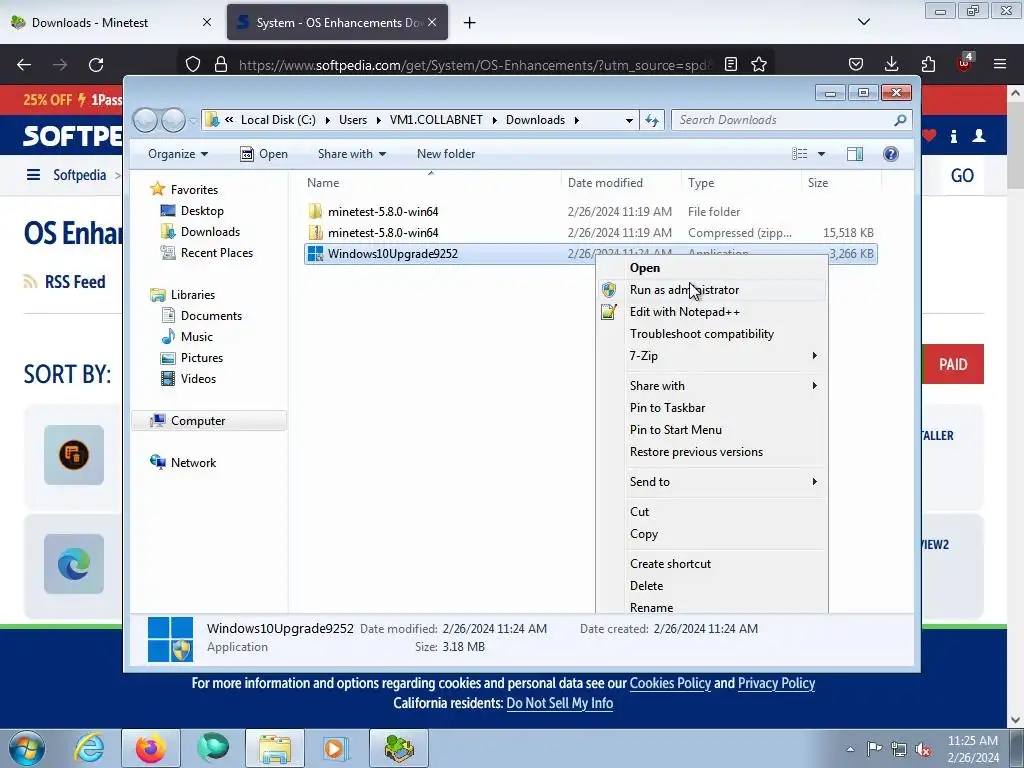This screenshot has width=1024, height=768.
Task: Open Firefox hamburger application menu
Action: (1000, 64)
